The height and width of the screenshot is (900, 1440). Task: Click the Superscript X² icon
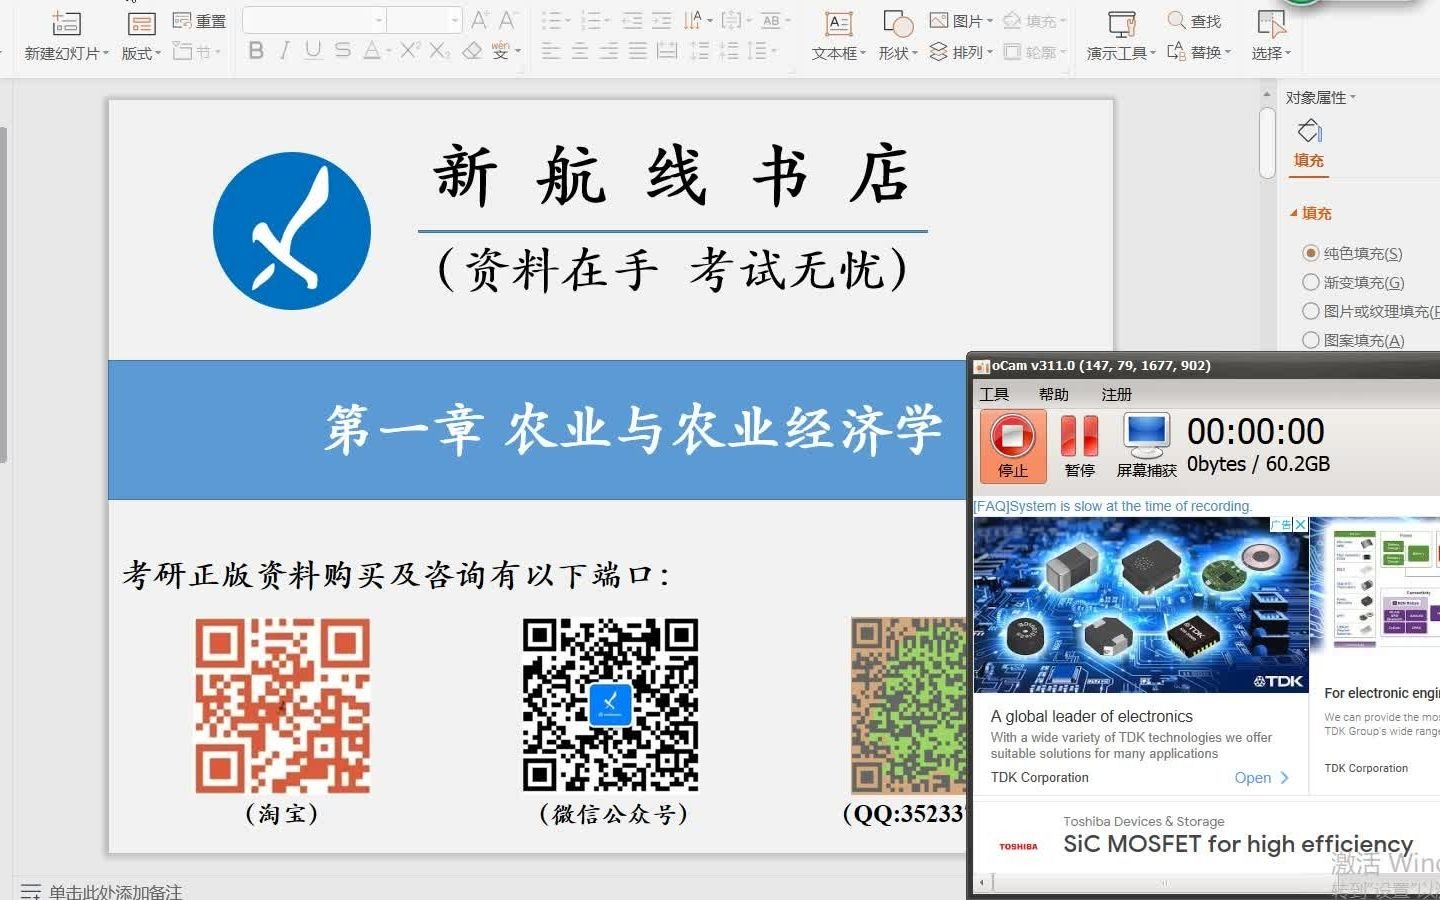(410, 50)
